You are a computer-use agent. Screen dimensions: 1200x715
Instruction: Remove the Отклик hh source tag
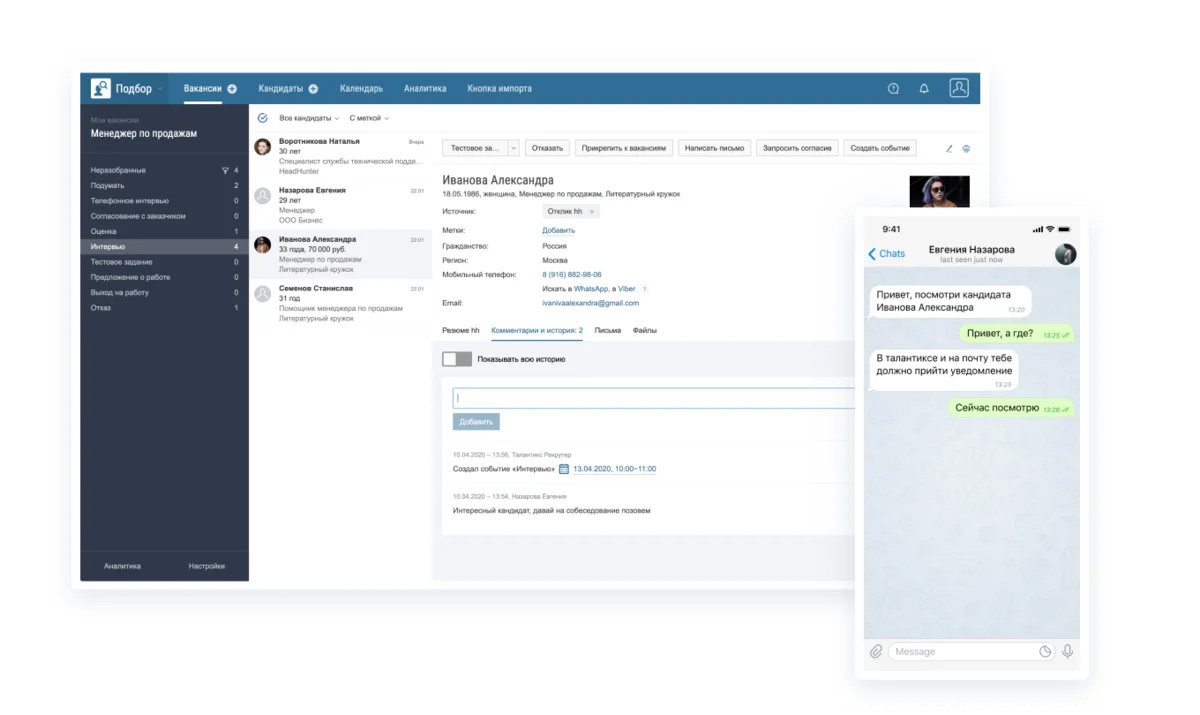point(591,212)
